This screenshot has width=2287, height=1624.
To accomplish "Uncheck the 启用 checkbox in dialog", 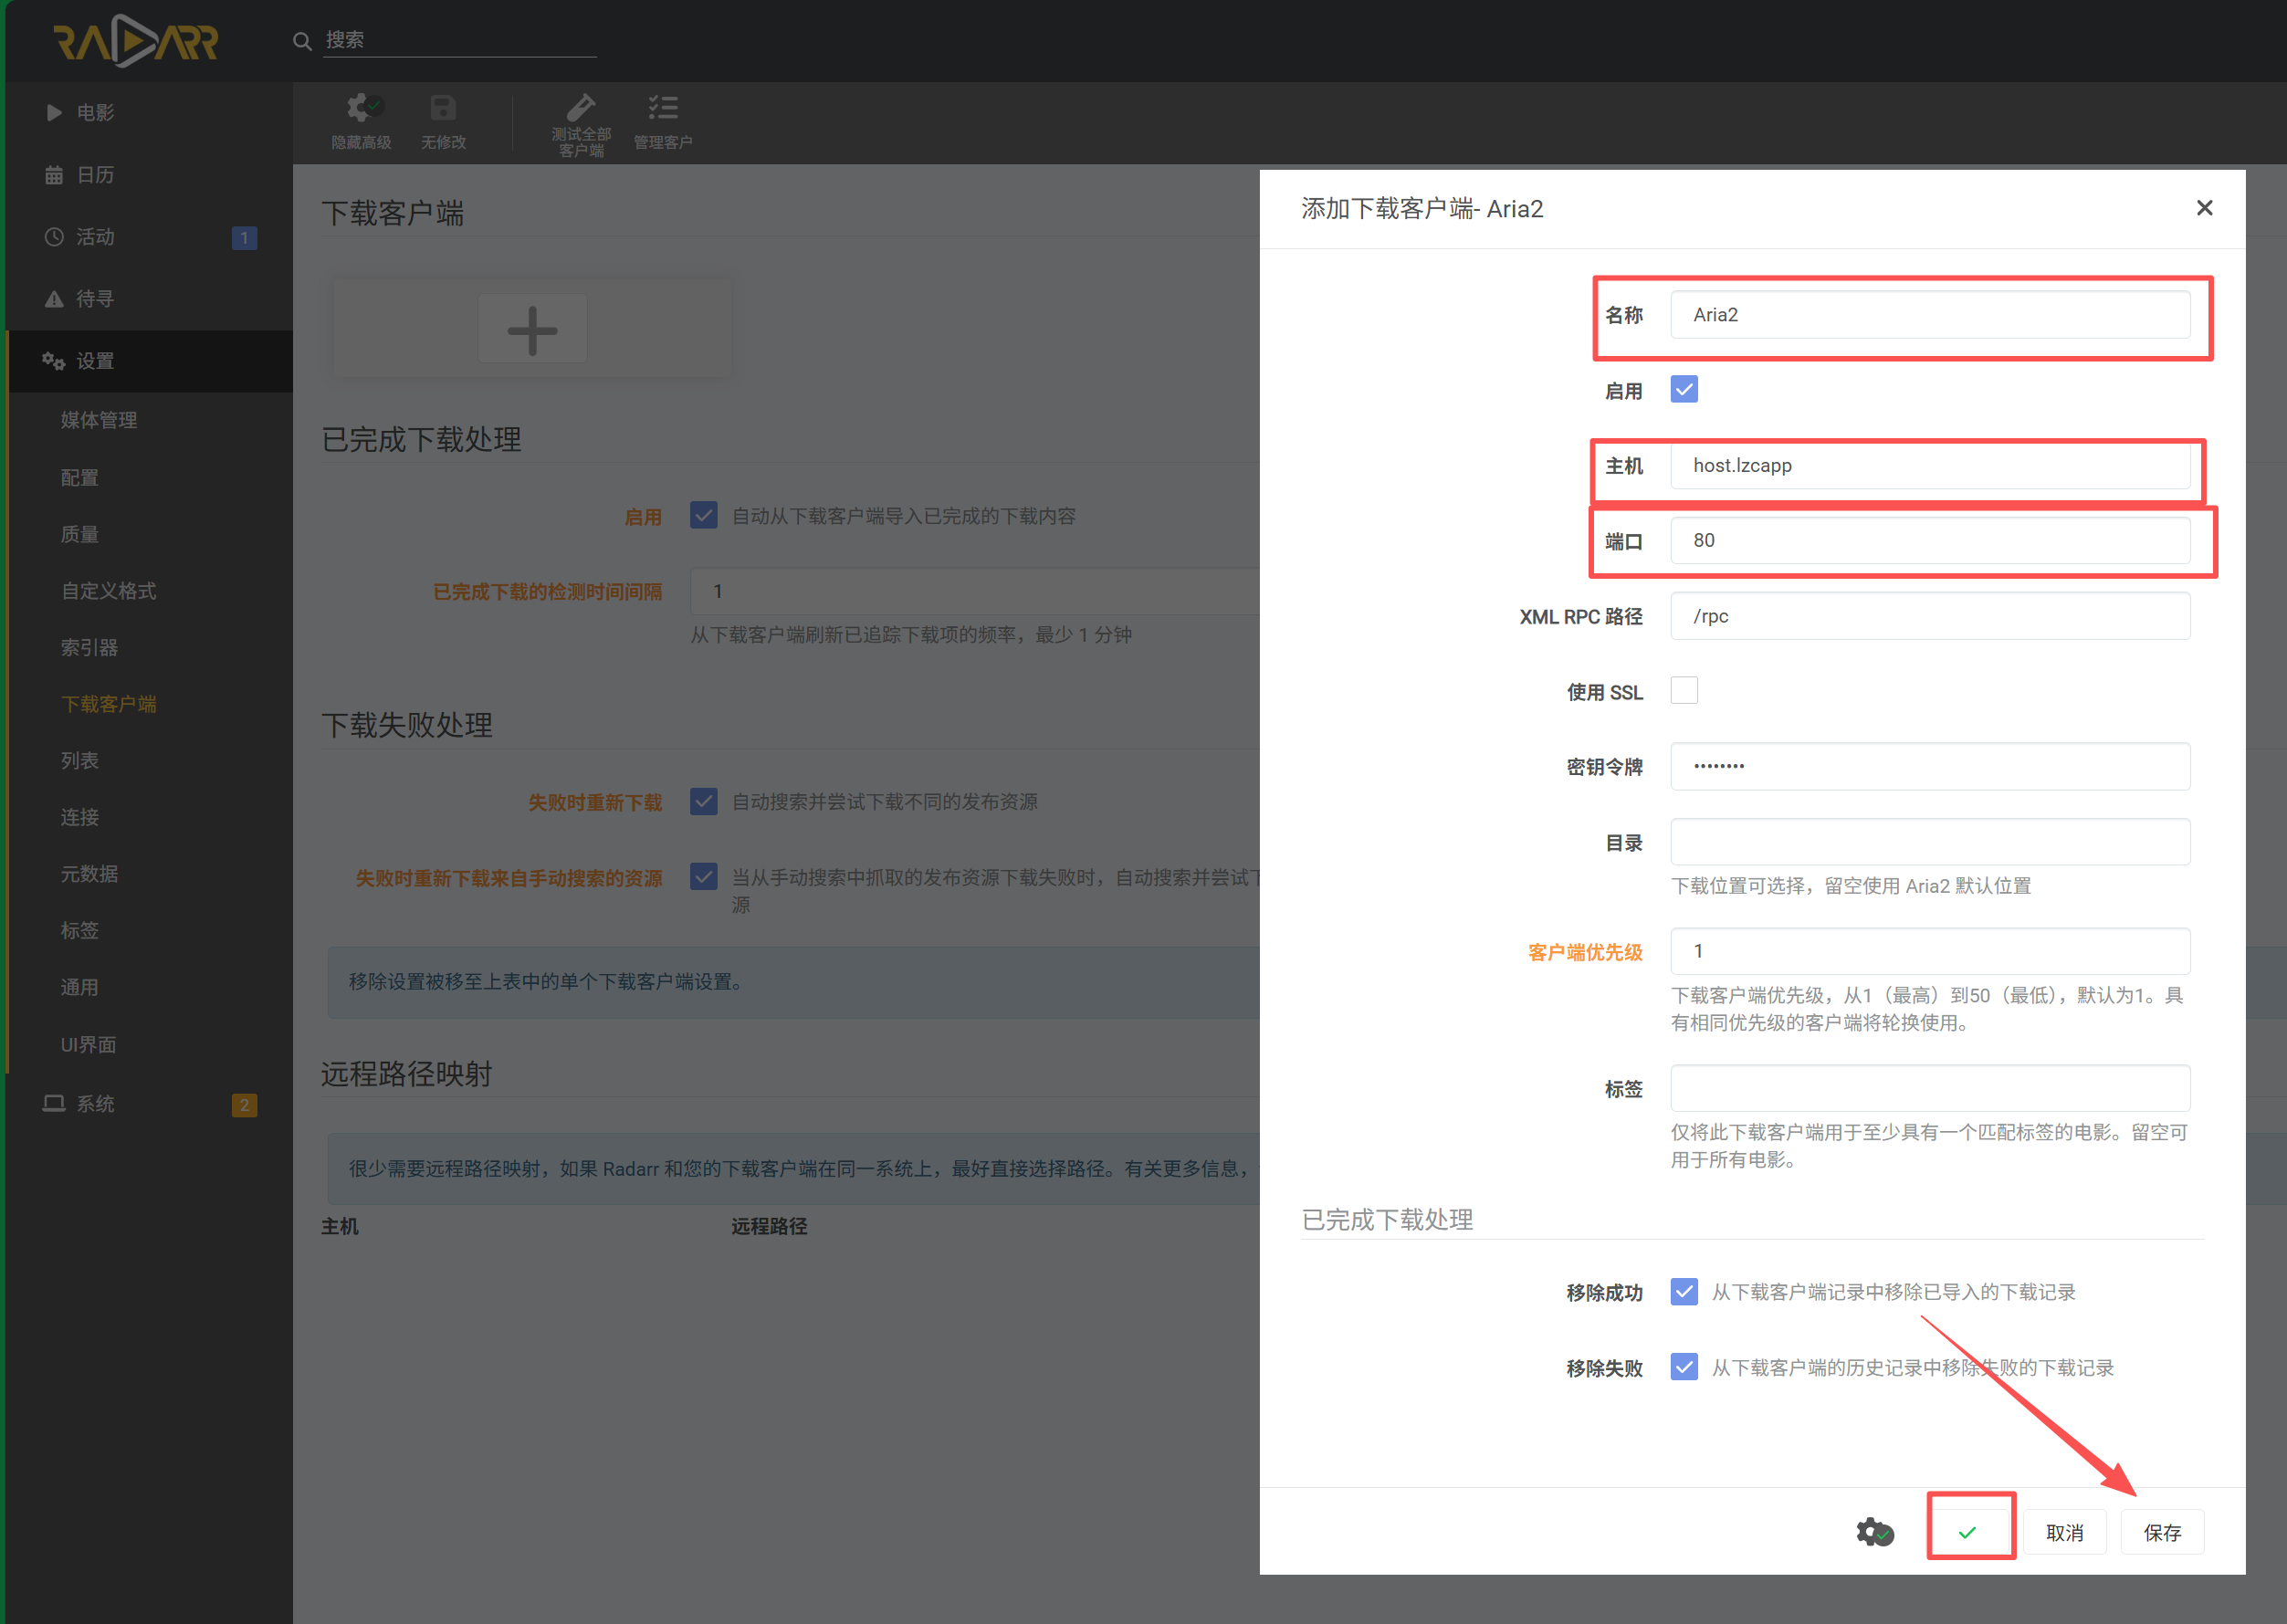I will [1684, 390].
